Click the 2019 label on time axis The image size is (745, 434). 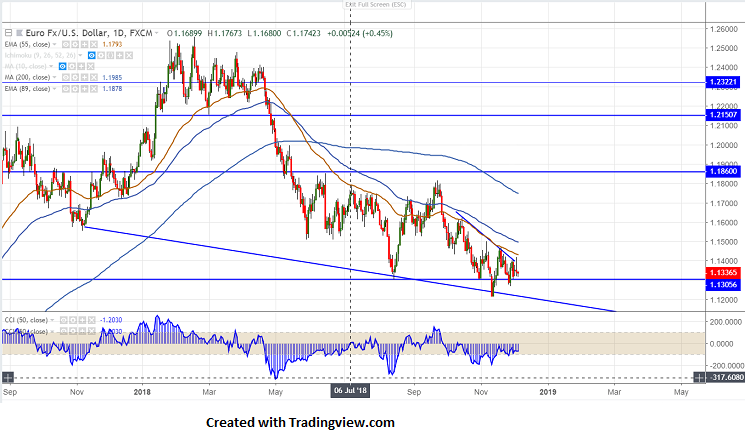(x=548, y=392)
